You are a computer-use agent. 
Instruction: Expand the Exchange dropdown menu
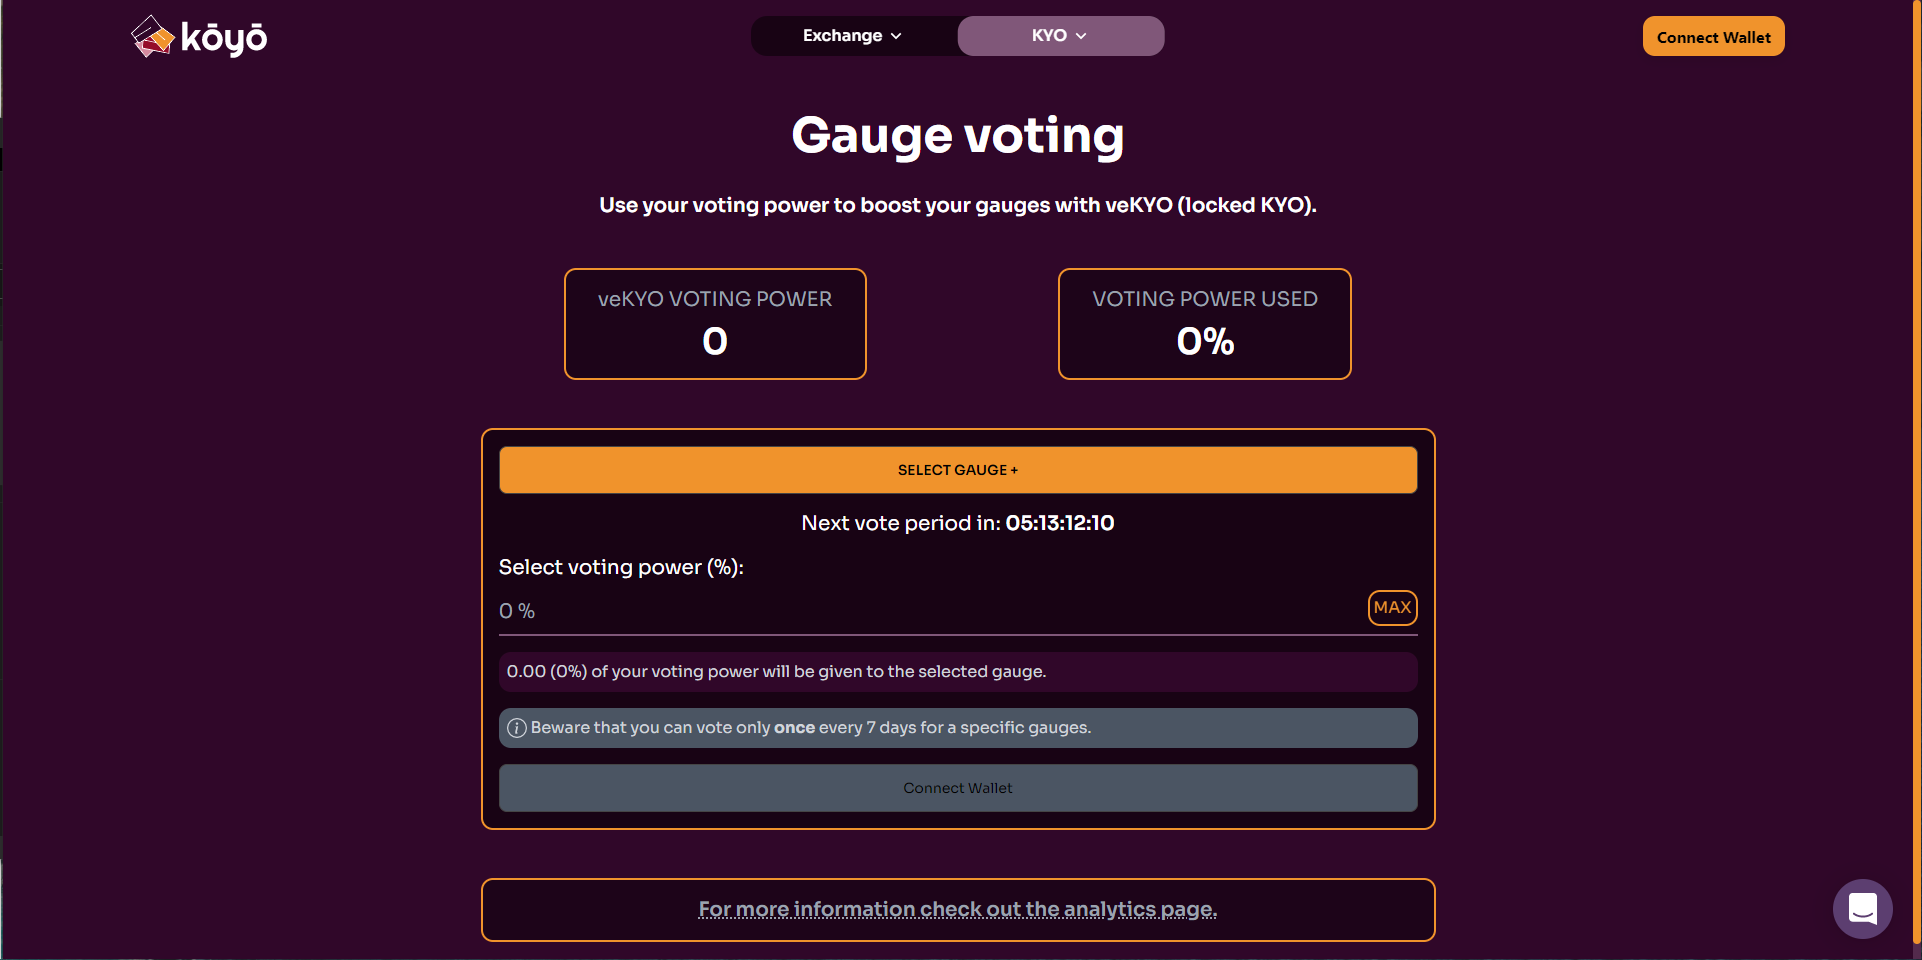click(852, 36)
